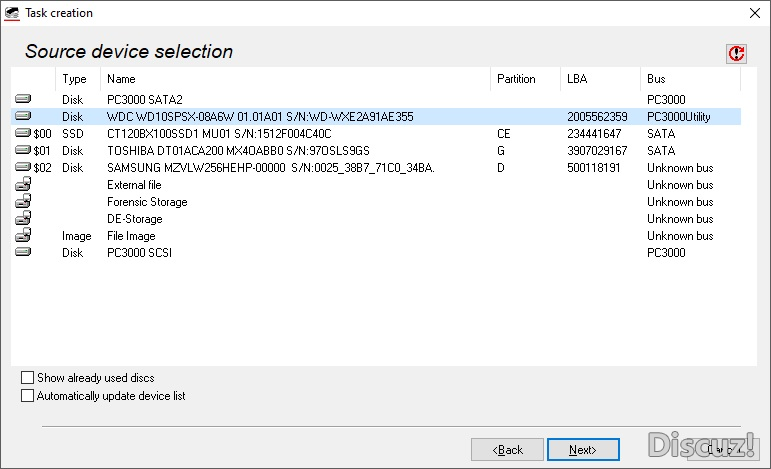Click Unknown bus cell in External file row

680,185
